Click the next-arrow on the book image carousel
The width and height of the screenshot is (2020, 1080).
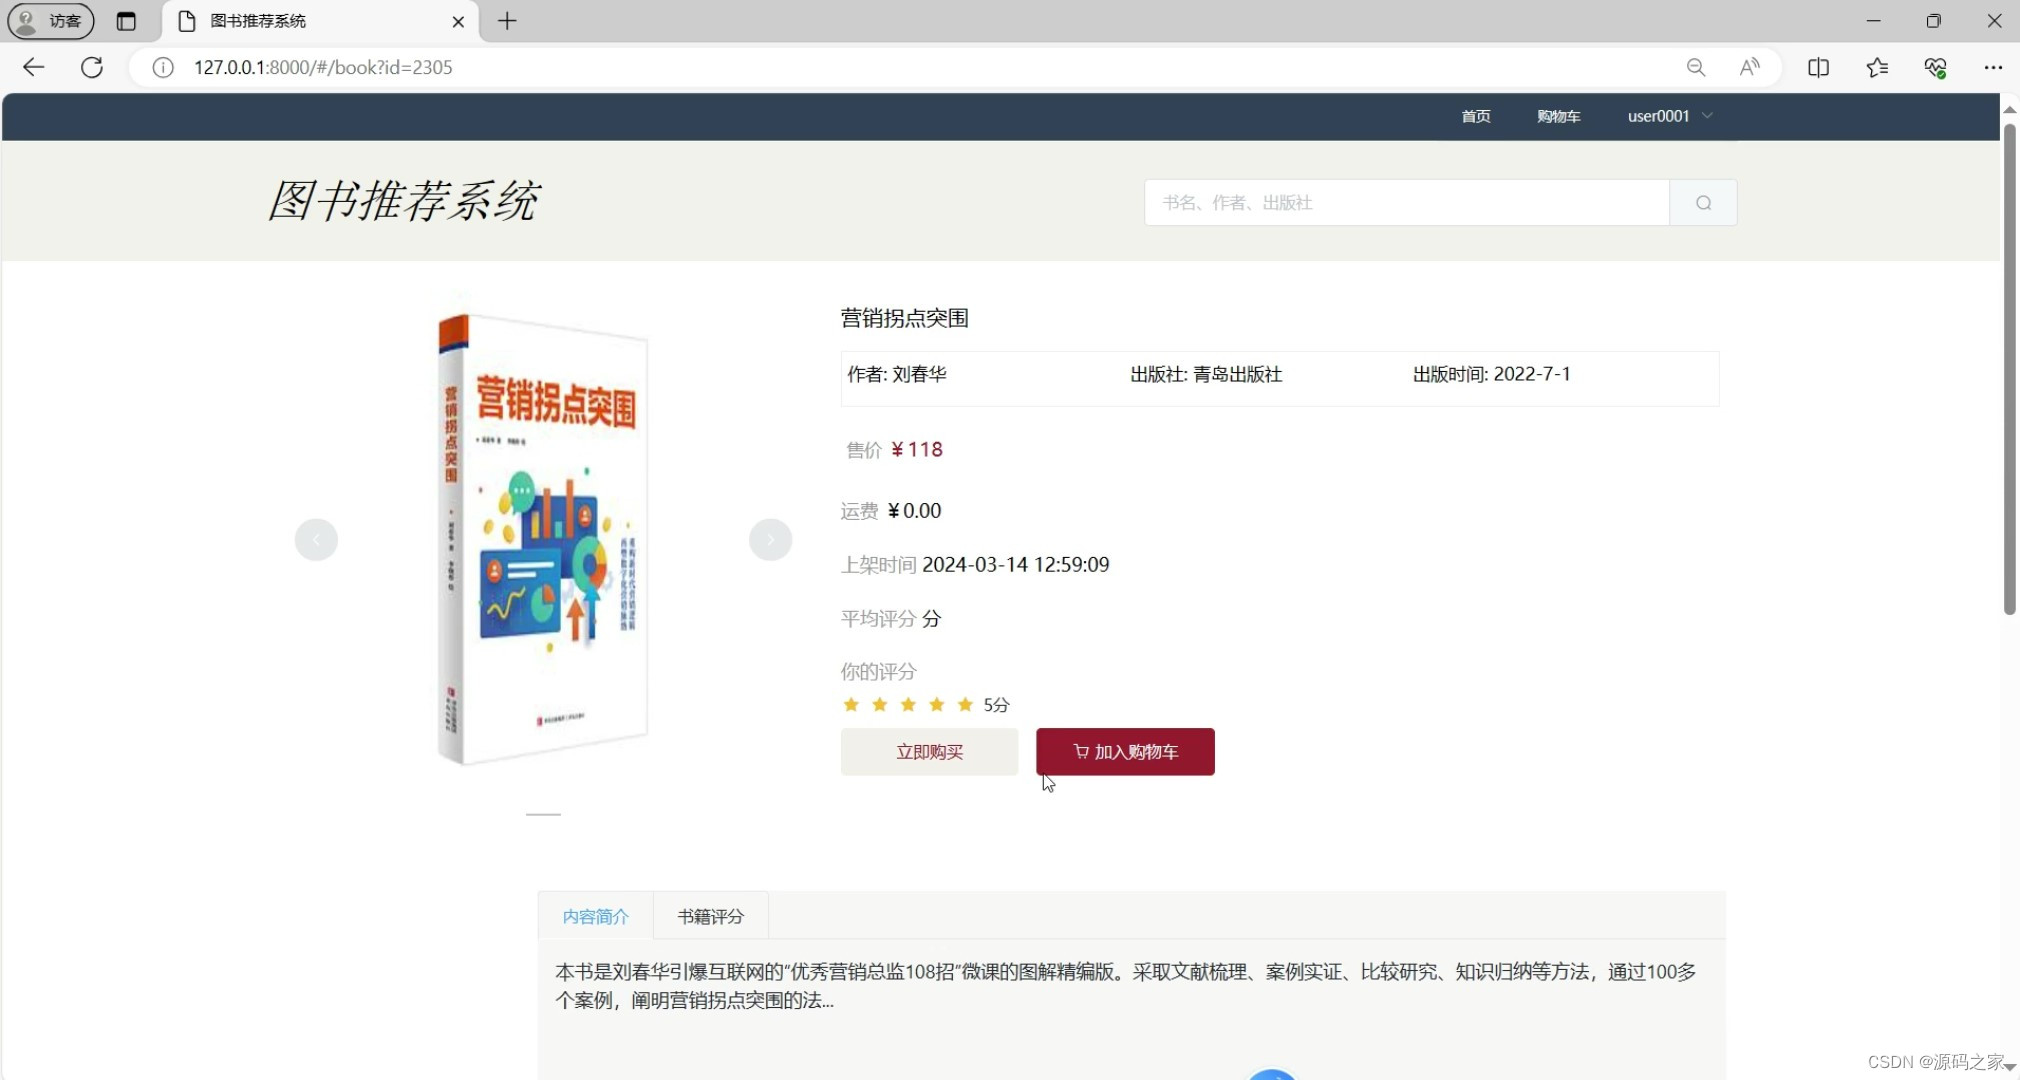coord(770,539)
